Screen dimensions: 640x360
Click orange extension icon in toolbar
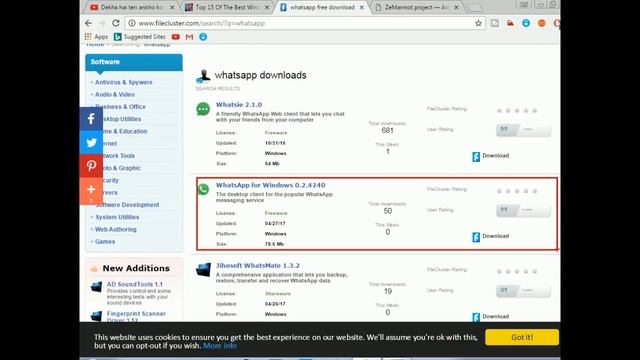point(542,23)
